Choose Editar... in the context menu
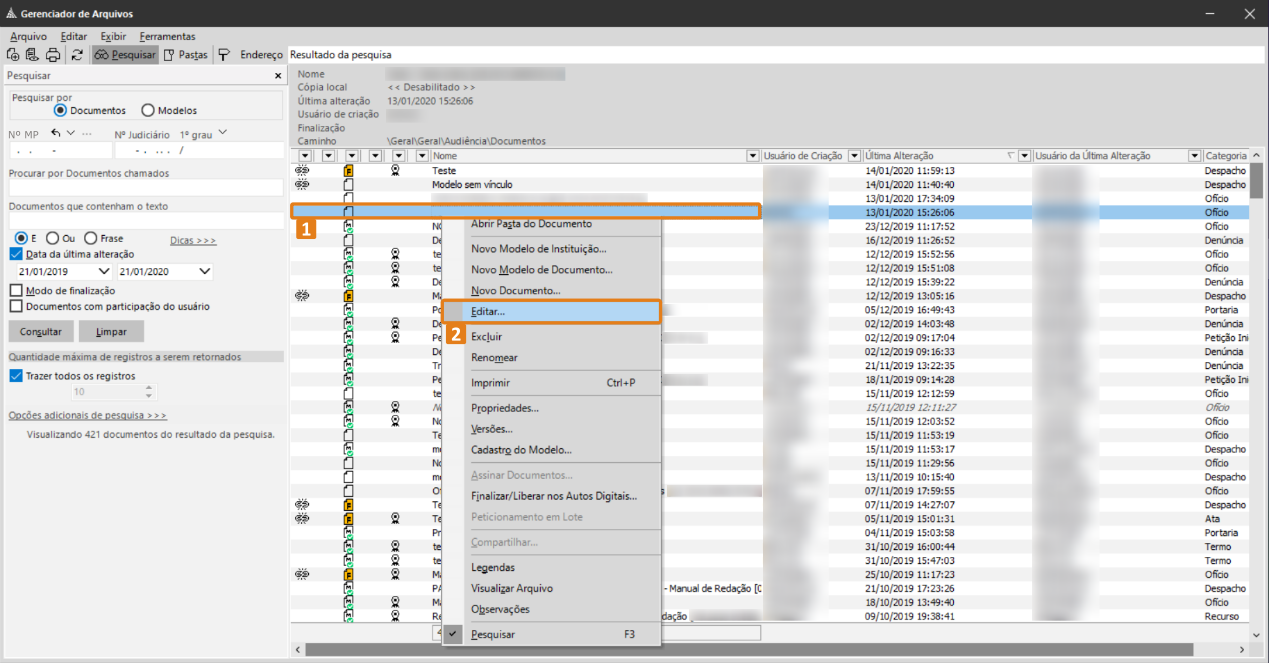Screen dimensions: 1269x663 tap(551, 312)
